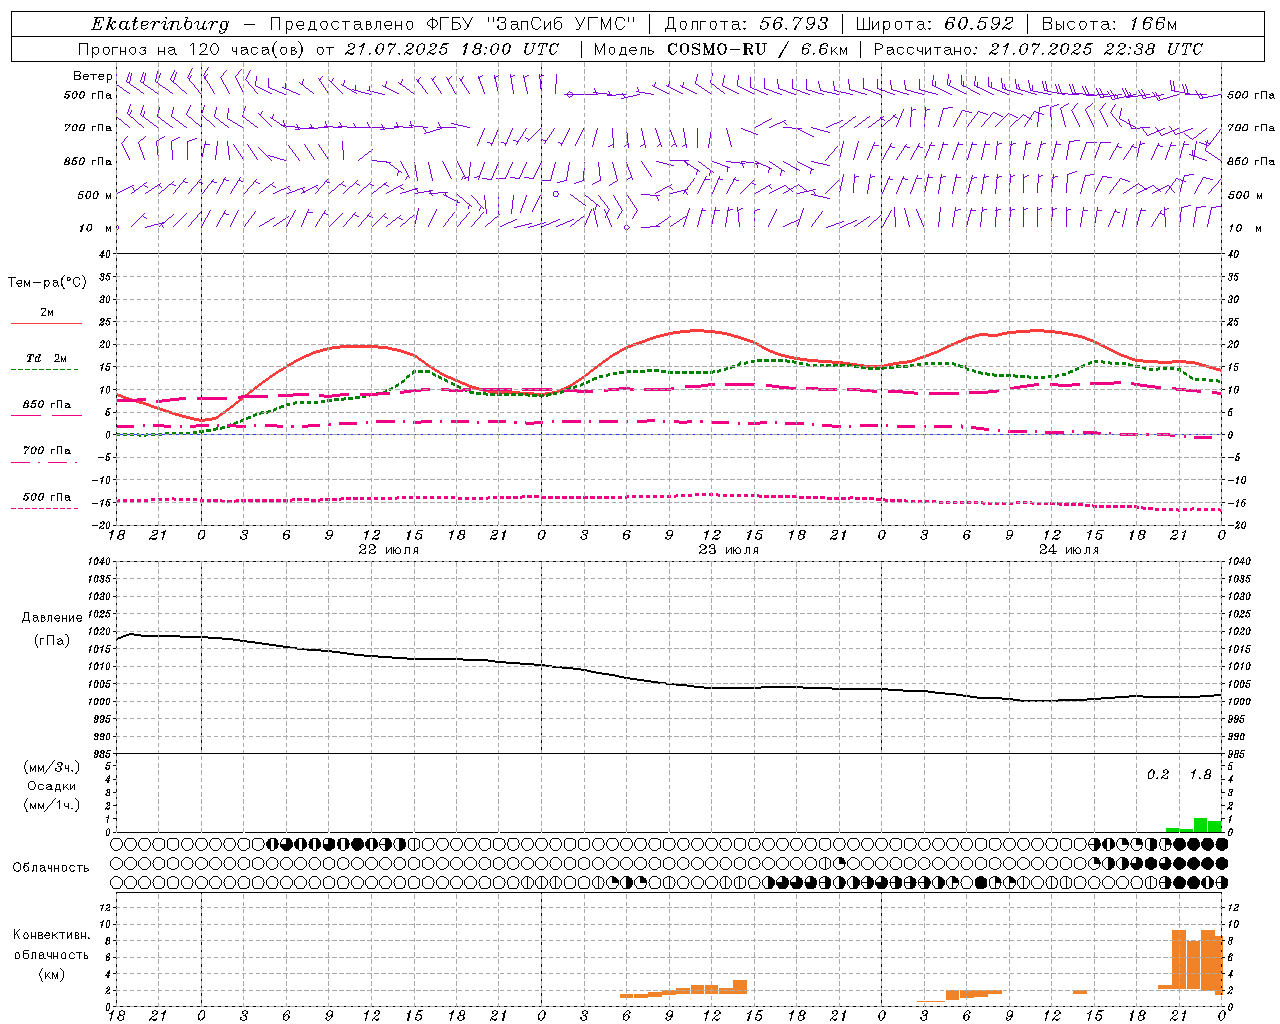Click the '(мм/1ч.)' precipitation unit label

(52, 805)
